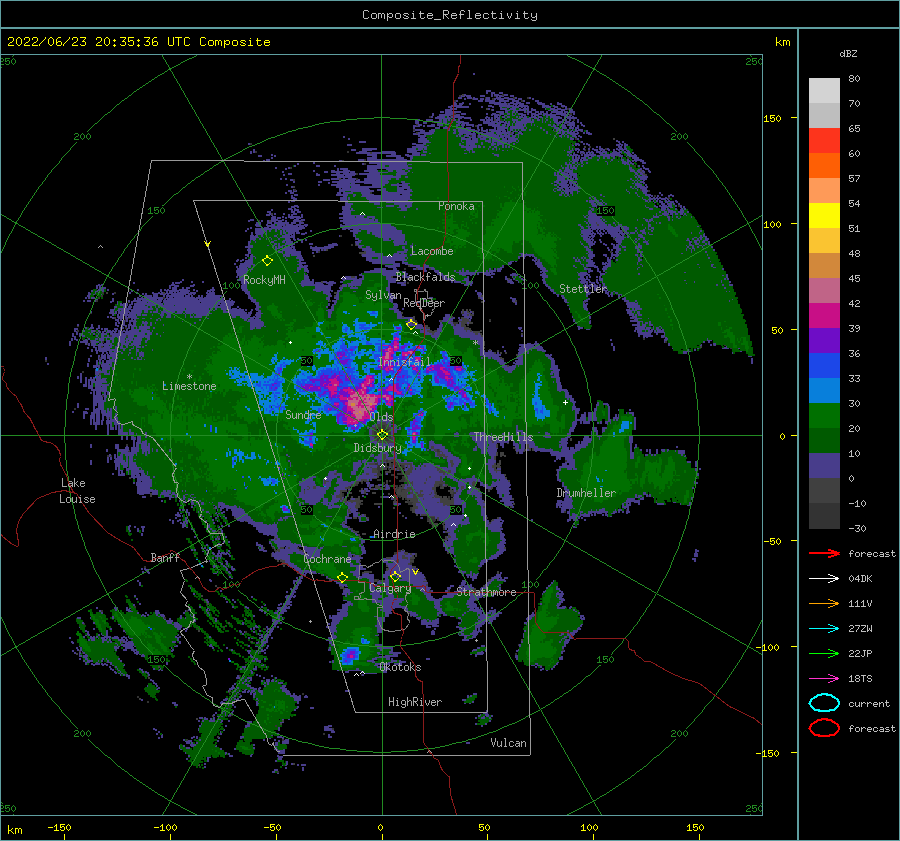Viewport: 900px width, 841px height.
Task: Click the Sylvan label
Action: 383,295
